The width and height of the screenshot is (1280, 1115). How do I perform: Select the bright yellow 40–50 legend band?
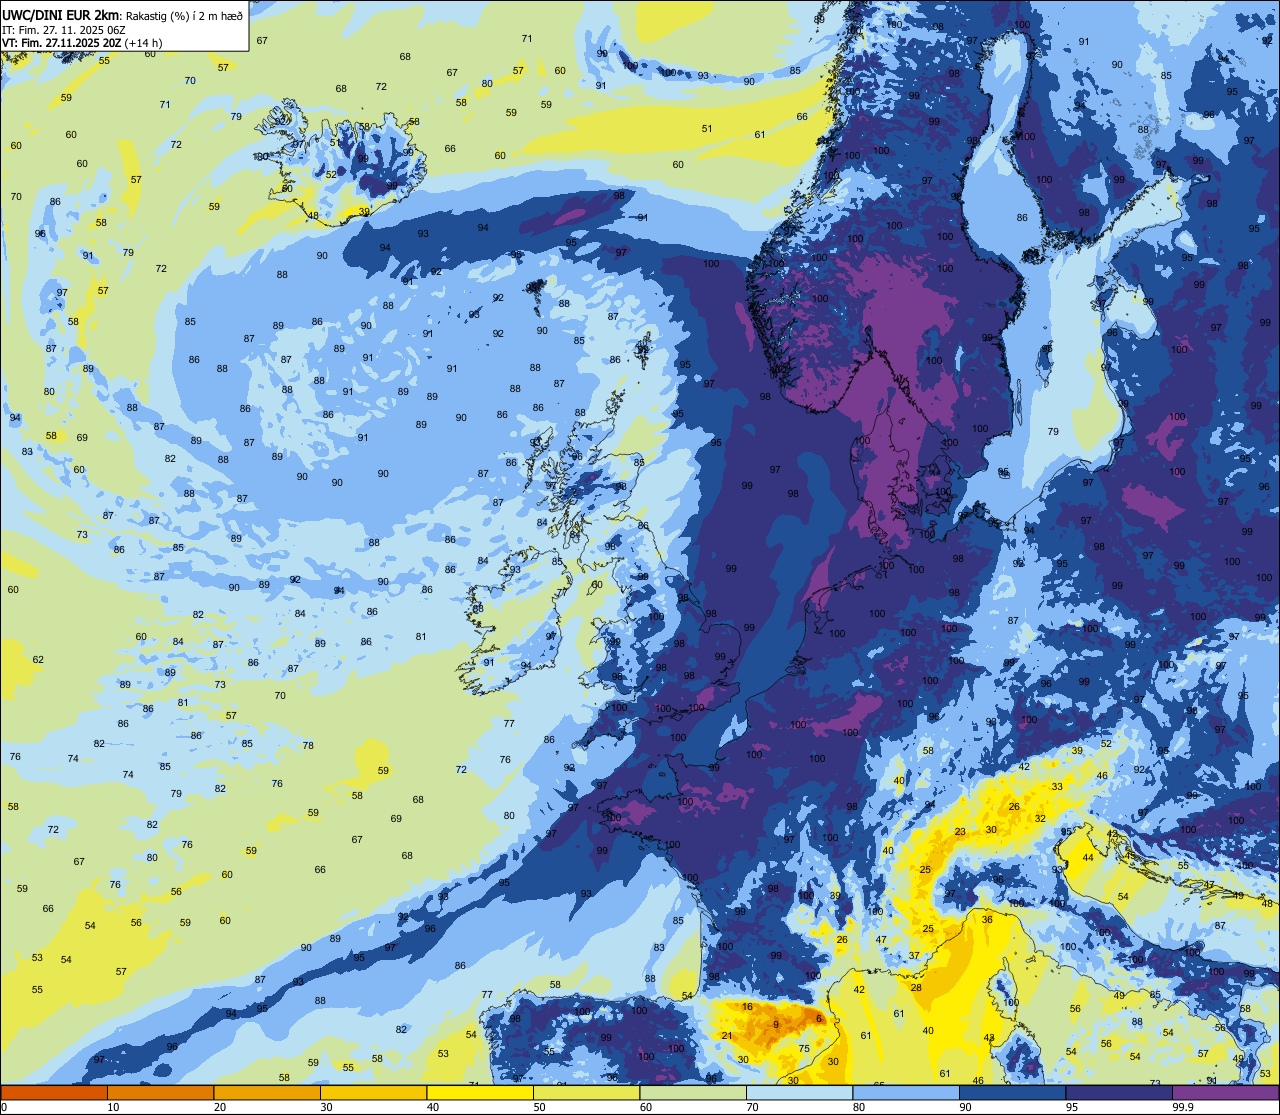pos(480,1092)
